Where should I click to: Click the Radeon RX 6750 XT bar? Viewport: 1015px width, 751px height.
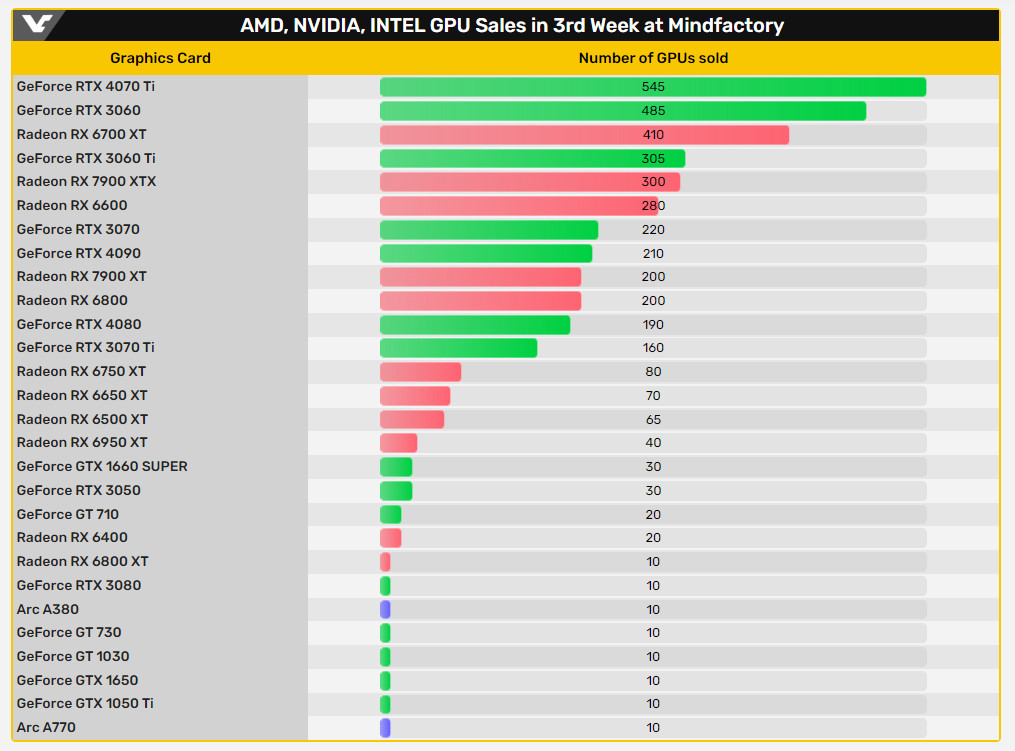pos(420,372)
